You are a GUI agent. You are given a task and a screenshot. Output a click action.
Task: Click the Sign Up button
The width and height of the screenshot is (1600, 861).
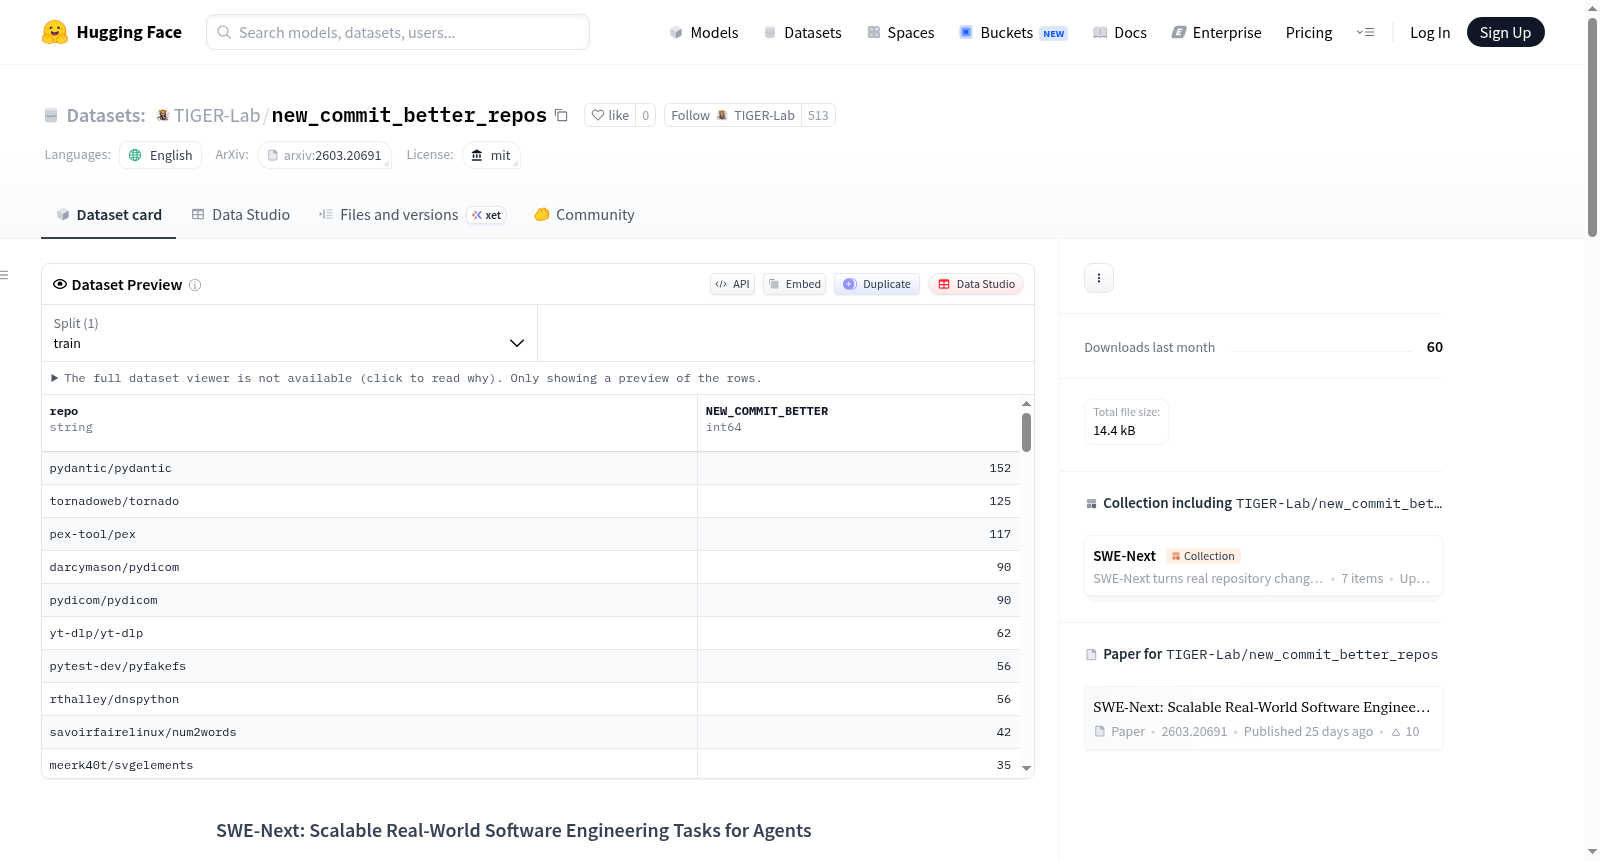point(1505,32)
